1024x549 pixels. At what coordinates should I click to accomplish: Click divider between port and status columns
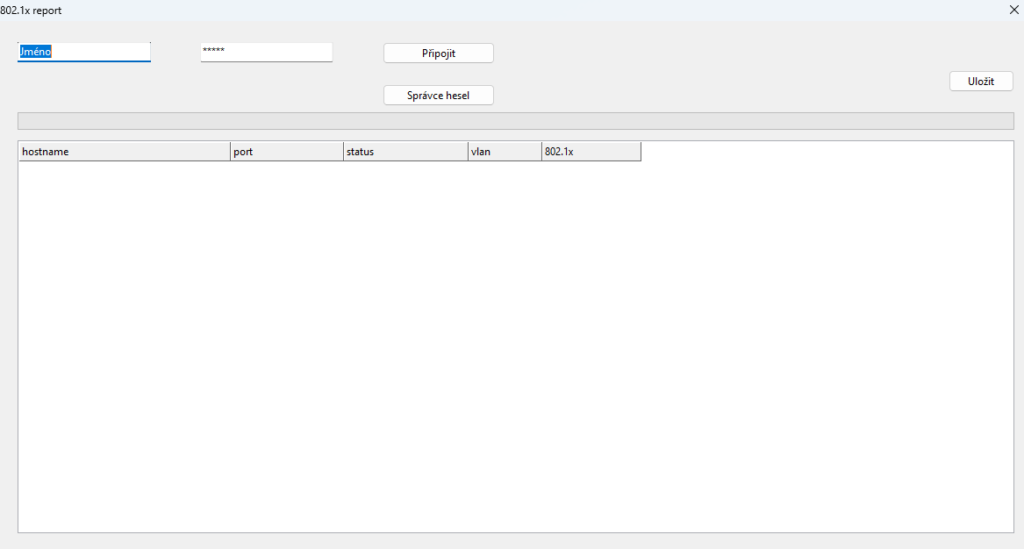click(x=343, y=152)
